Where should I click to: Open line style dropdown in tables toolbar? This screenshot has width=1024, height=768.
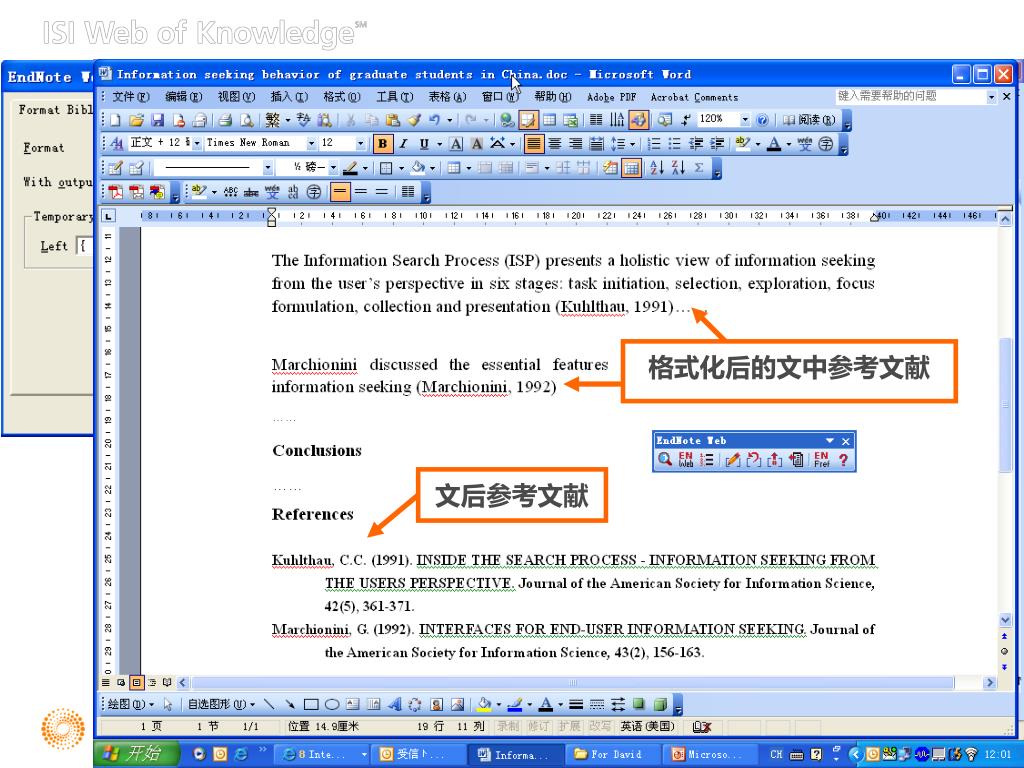[x=268, y=168]
